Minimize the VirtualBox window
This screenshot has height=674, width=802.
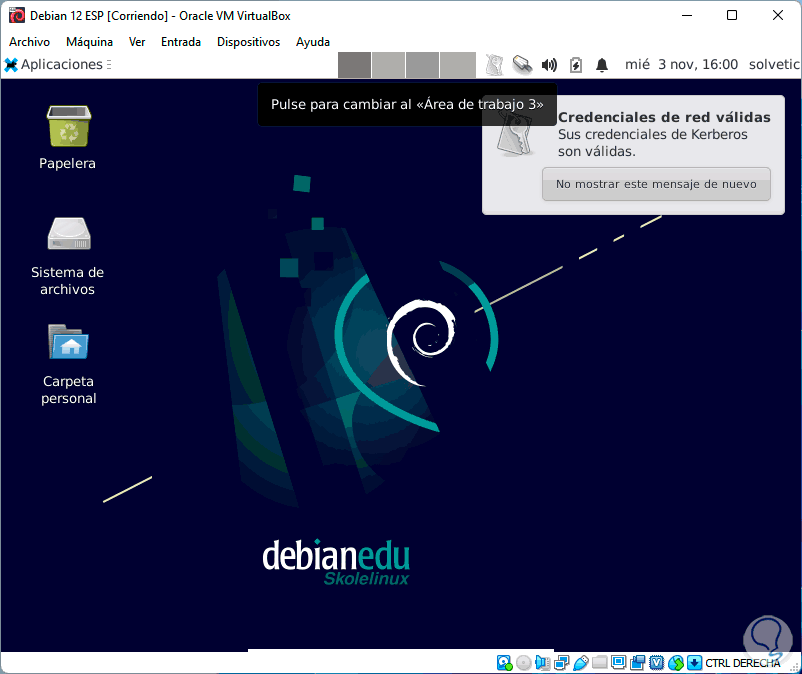[687, 15]
